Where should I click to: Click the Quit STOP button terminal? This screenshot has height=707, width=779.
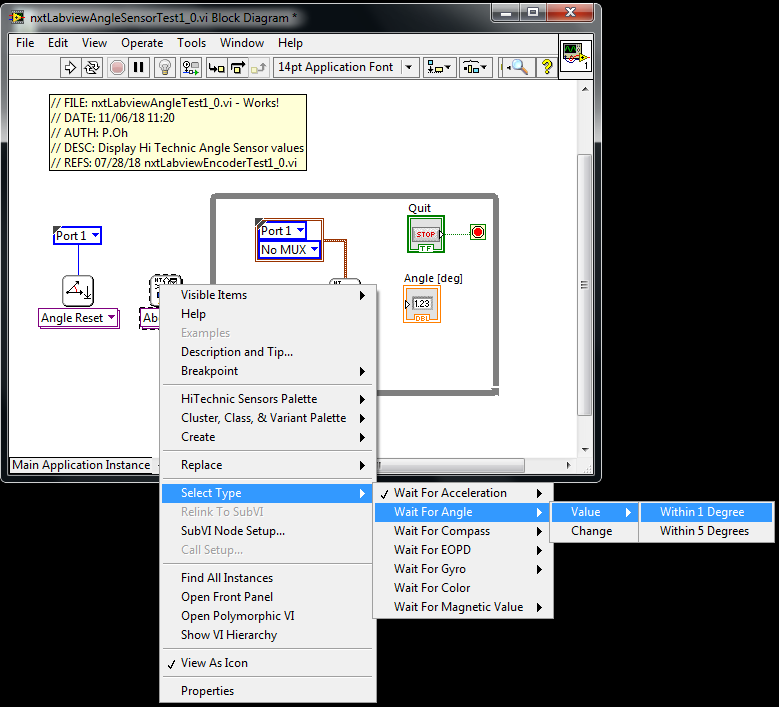pyautogui.click(x=426, y=234)
